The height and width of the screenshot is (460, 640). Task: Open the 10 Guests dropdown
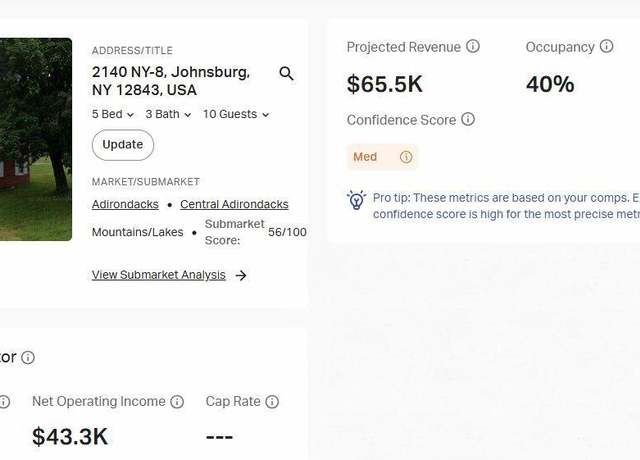tap(236, 114)
